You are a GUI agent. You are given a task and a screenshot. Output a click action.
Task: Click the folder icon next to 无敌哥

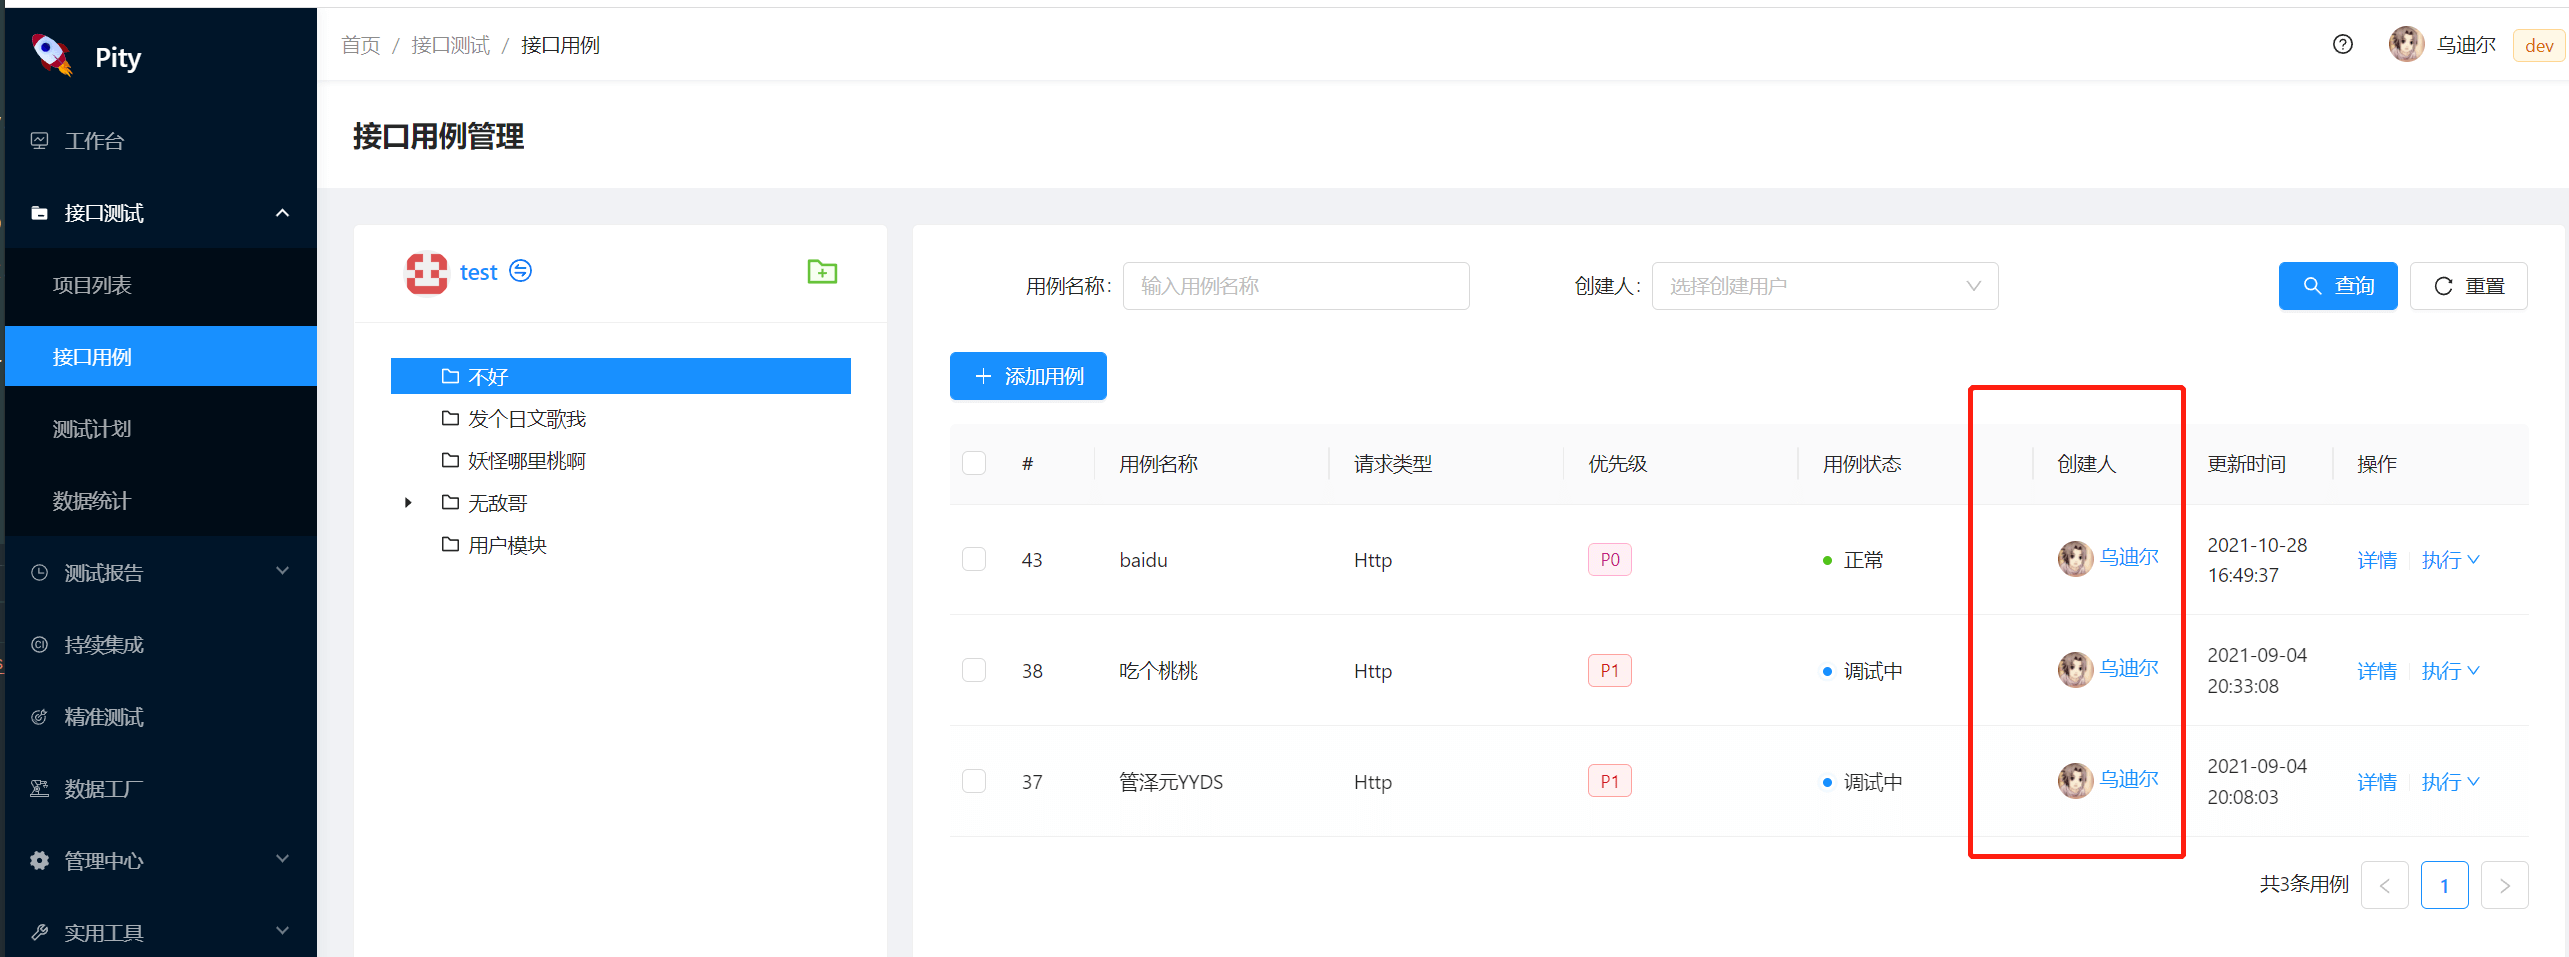[451, 502]
